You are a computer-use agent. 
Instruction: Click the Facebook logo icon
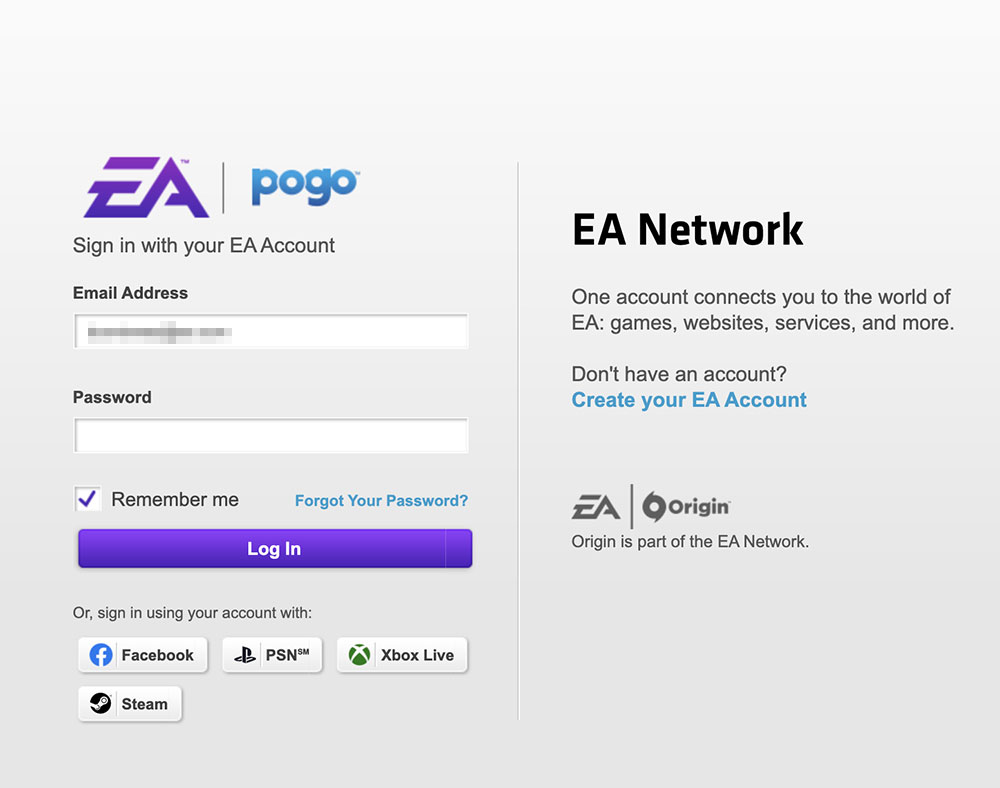pos(101,655)
